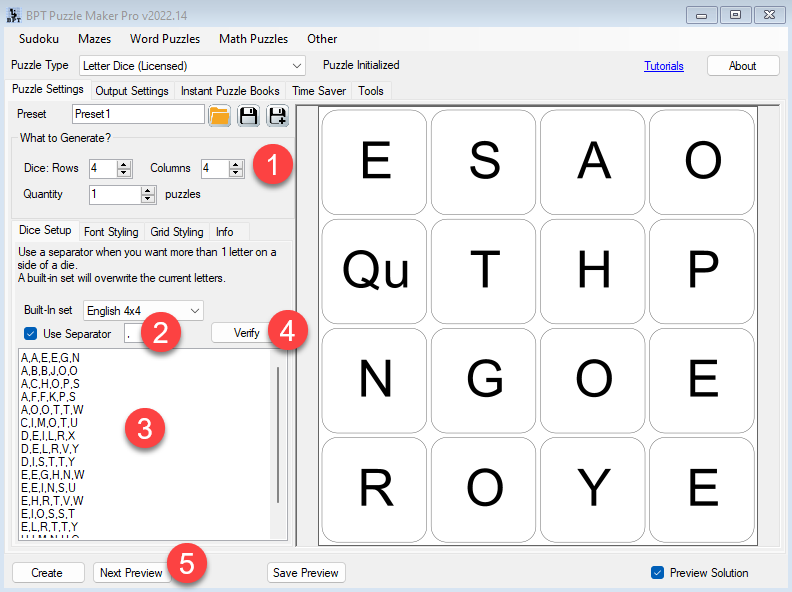Switch to the Output Settings tab

131,91
